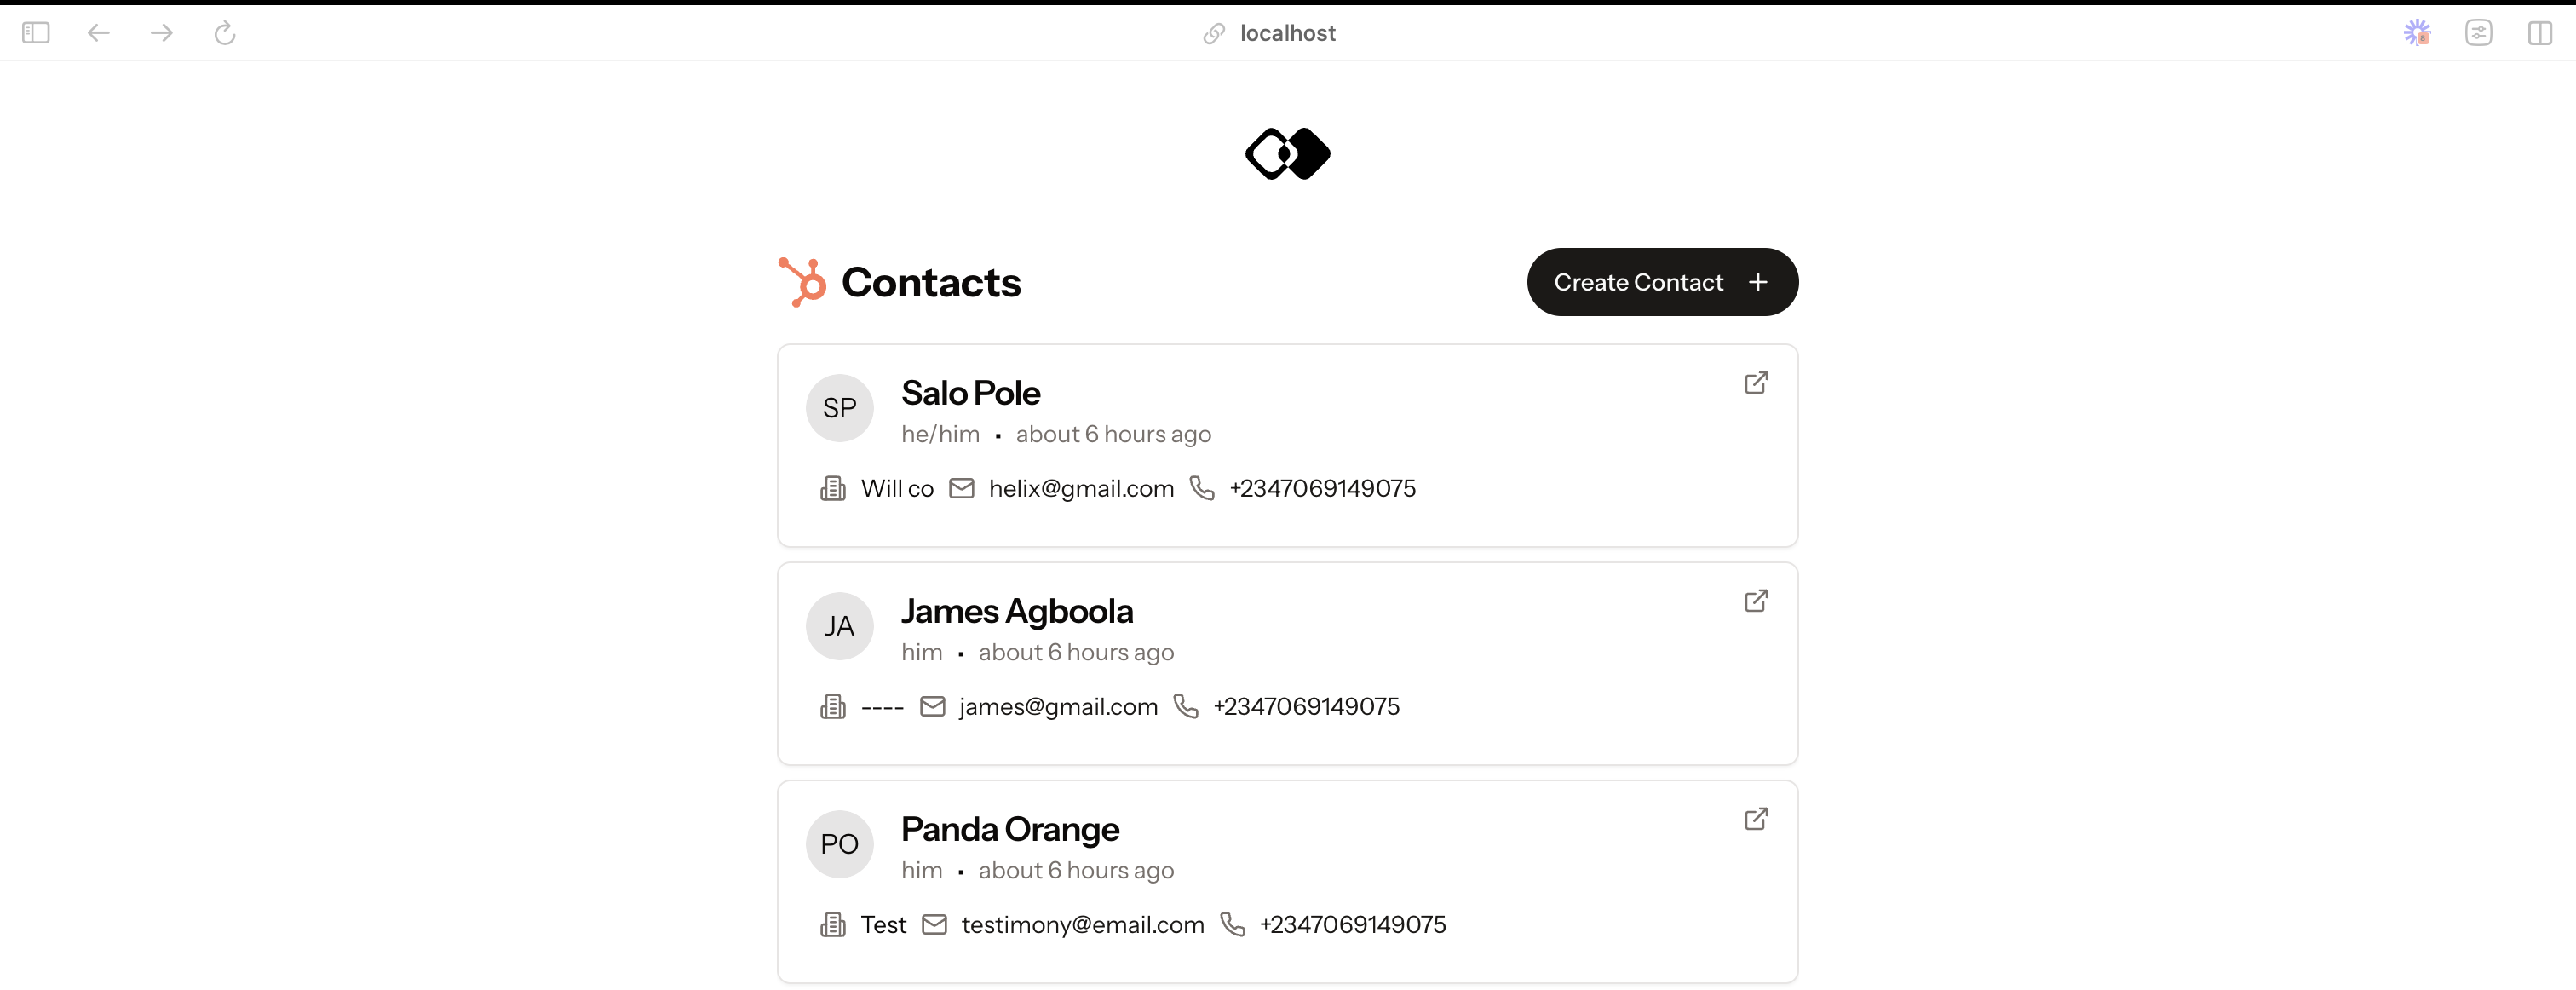
Task: Toggle the split view icon
Action: 2540,33
